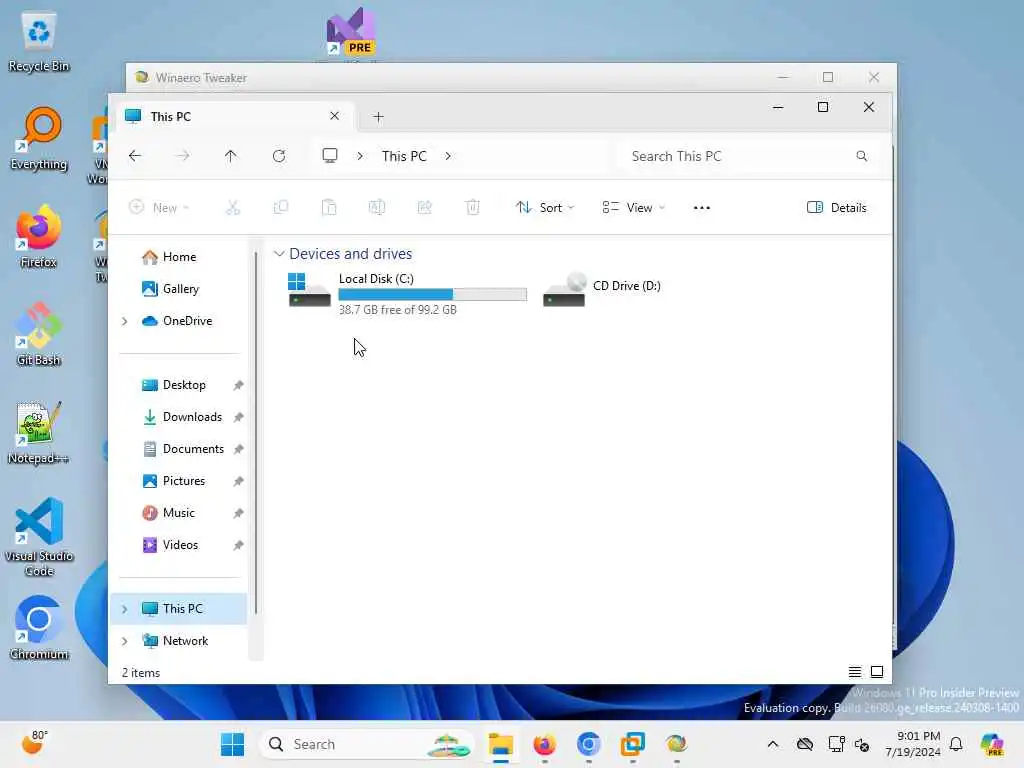Close the This PC tab

click(x=334, y=116)
